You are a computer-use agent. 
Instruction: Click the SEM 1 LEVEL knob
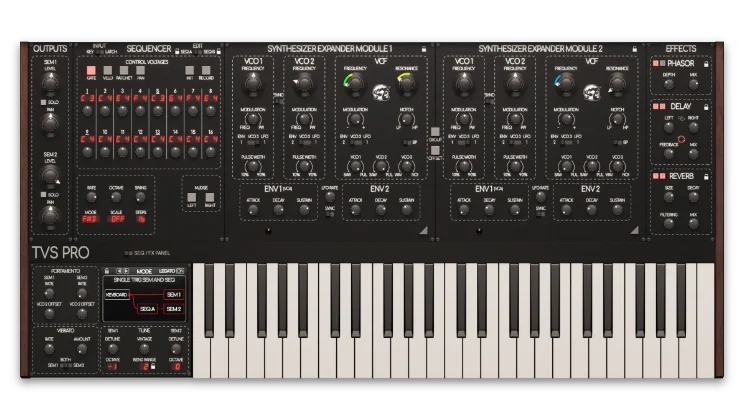50,83
